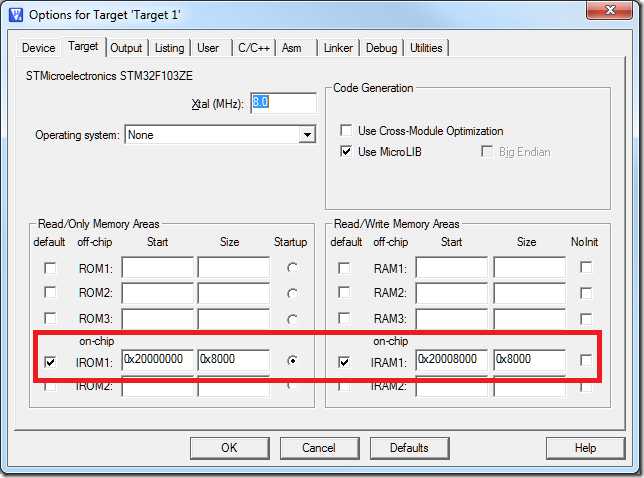Check the RAM2 default checkbox
This screenshot has height=478, width=644.
point(344,293)
